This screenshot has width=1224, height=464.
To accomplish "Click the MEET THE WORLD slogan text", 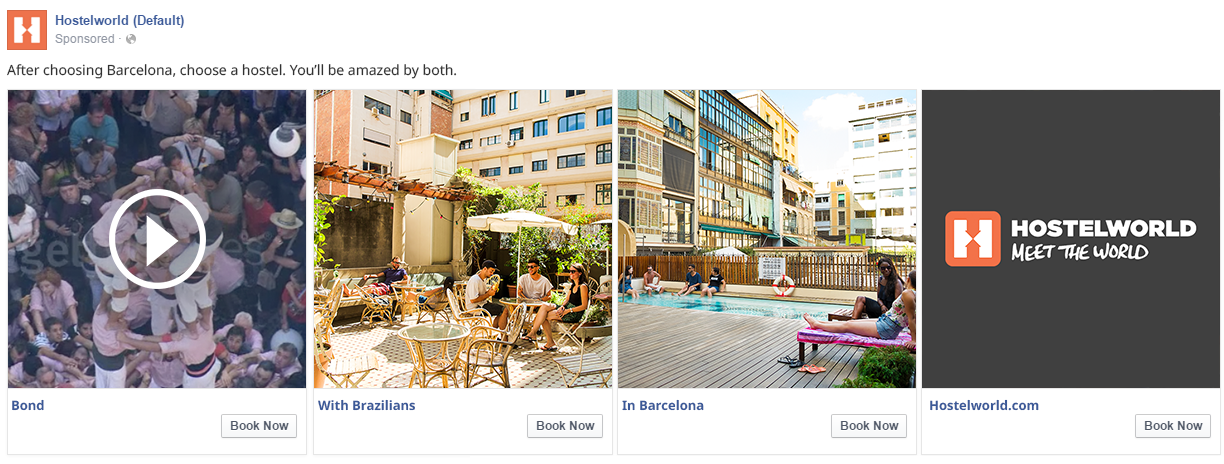I will point(1079,252).
